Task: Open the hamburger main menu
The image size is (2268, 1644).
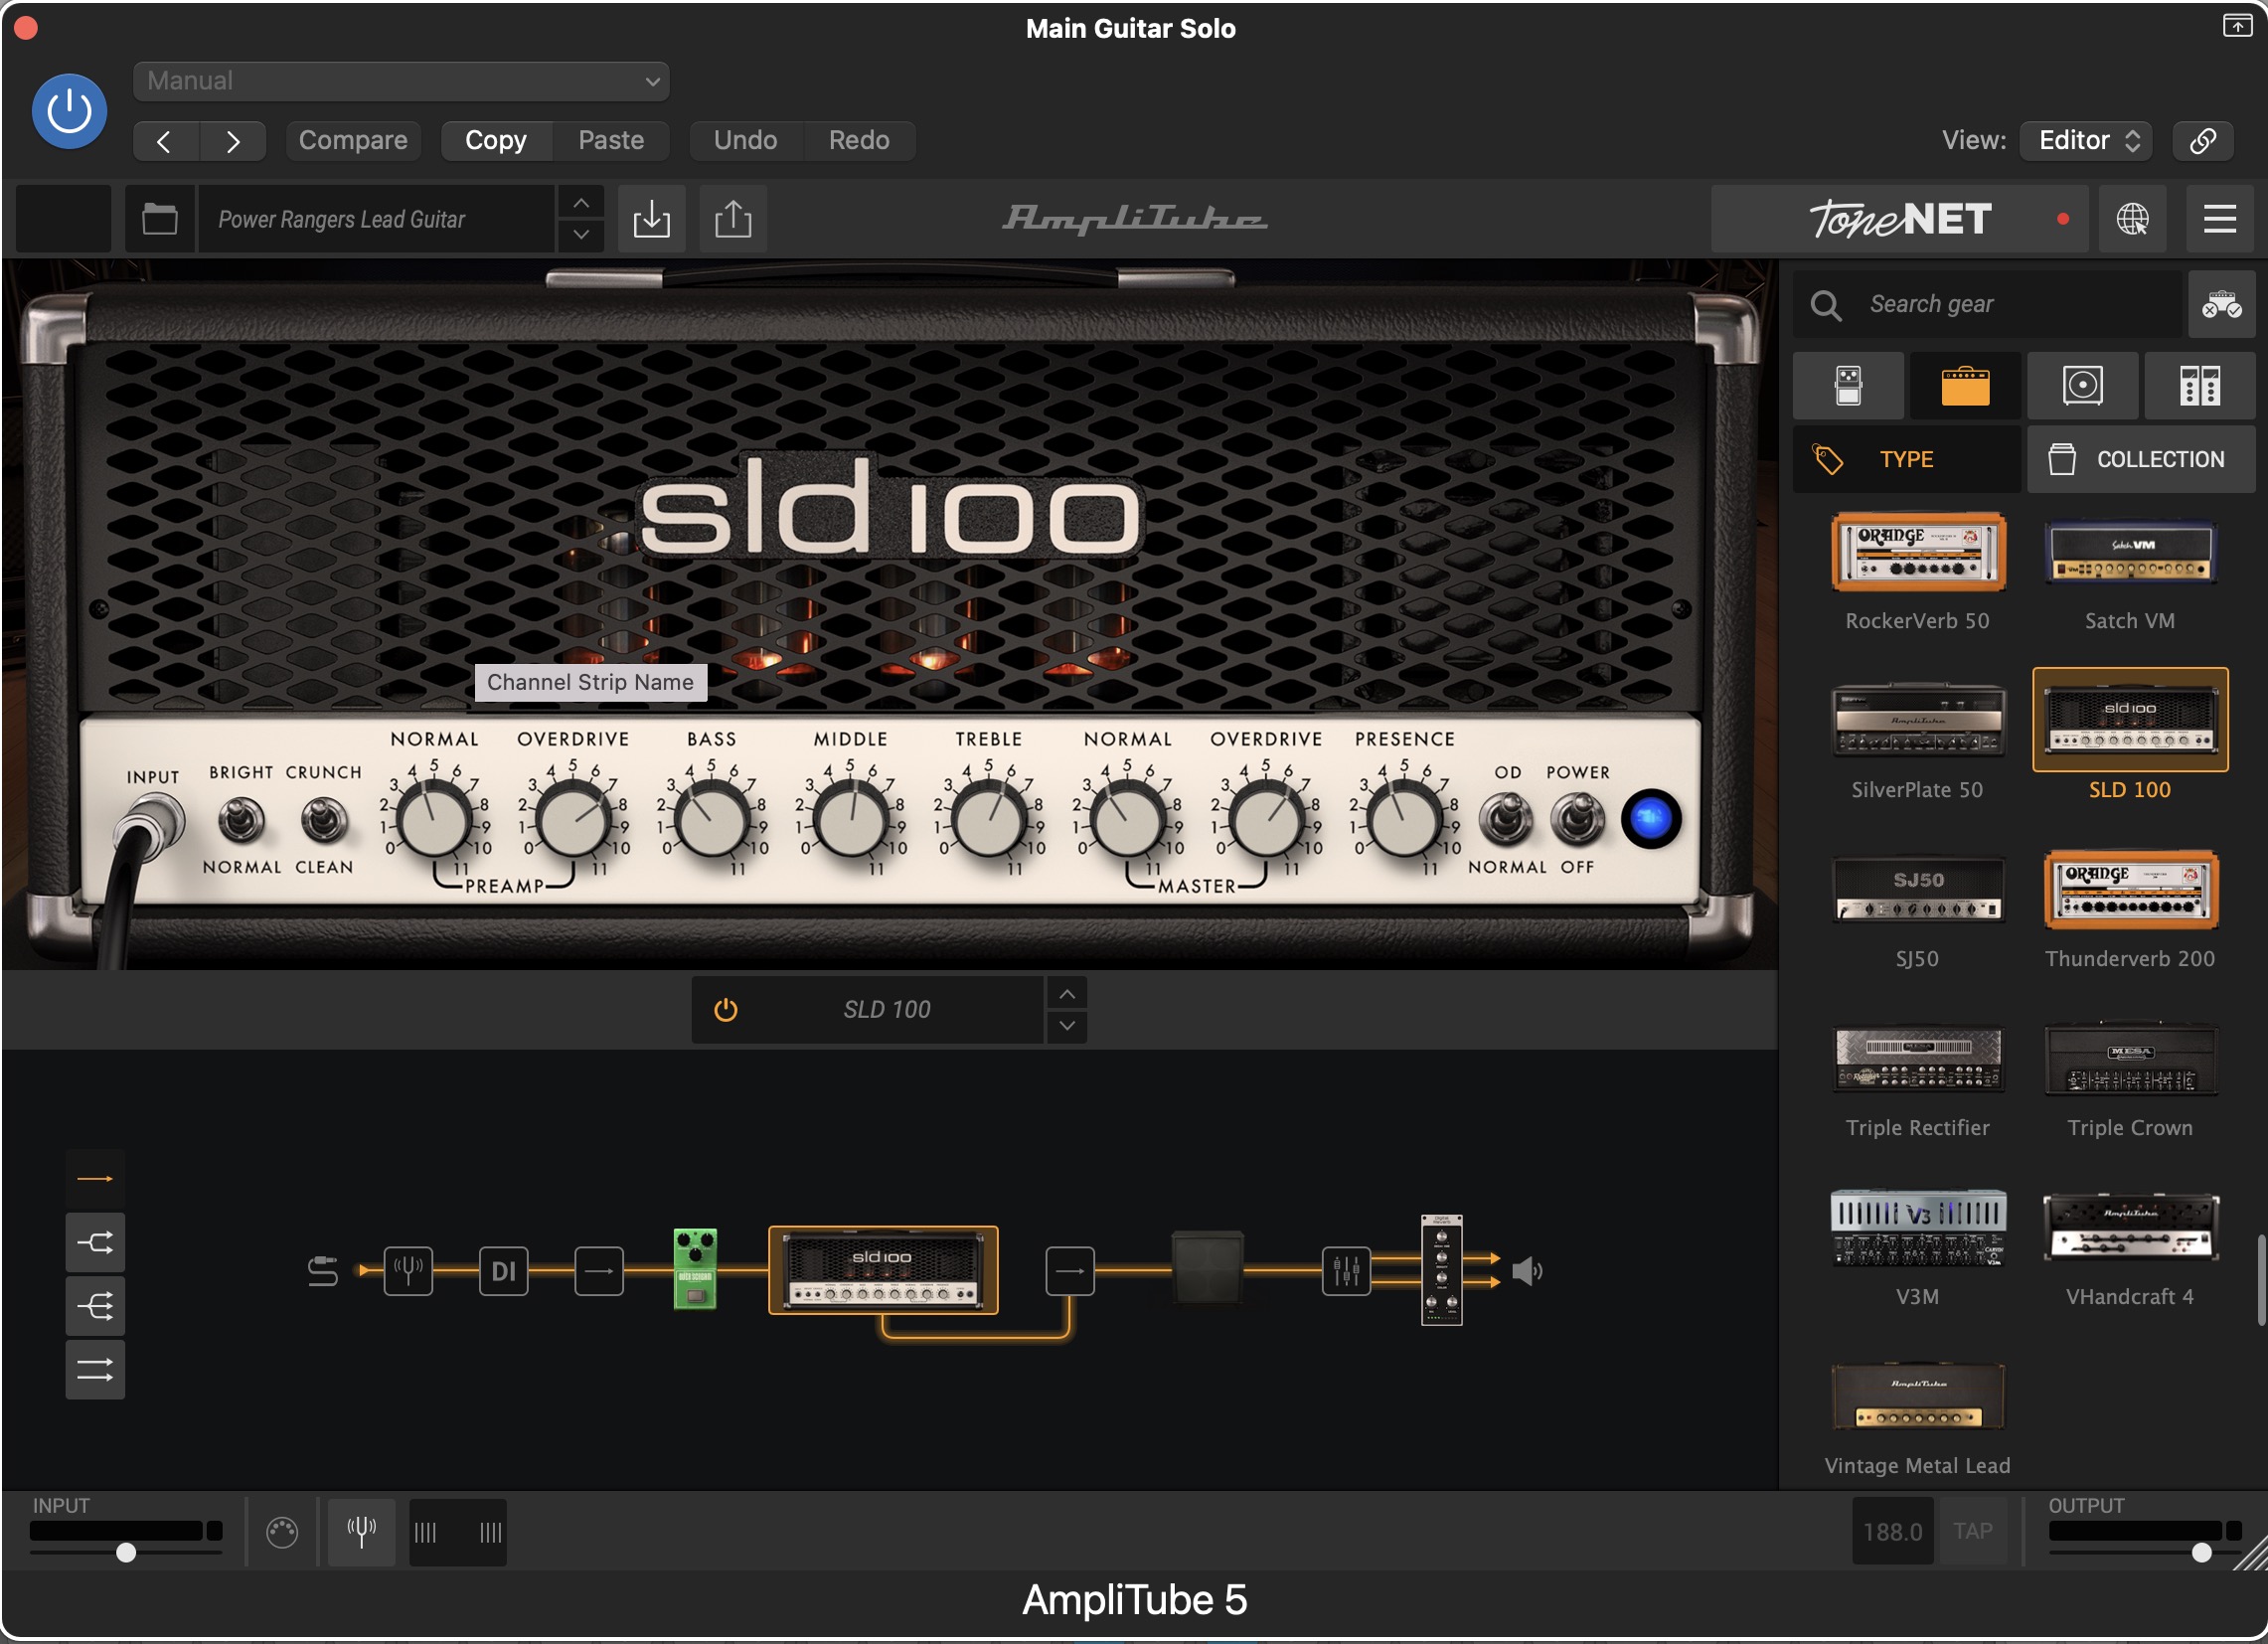Action: (2219, 219)
